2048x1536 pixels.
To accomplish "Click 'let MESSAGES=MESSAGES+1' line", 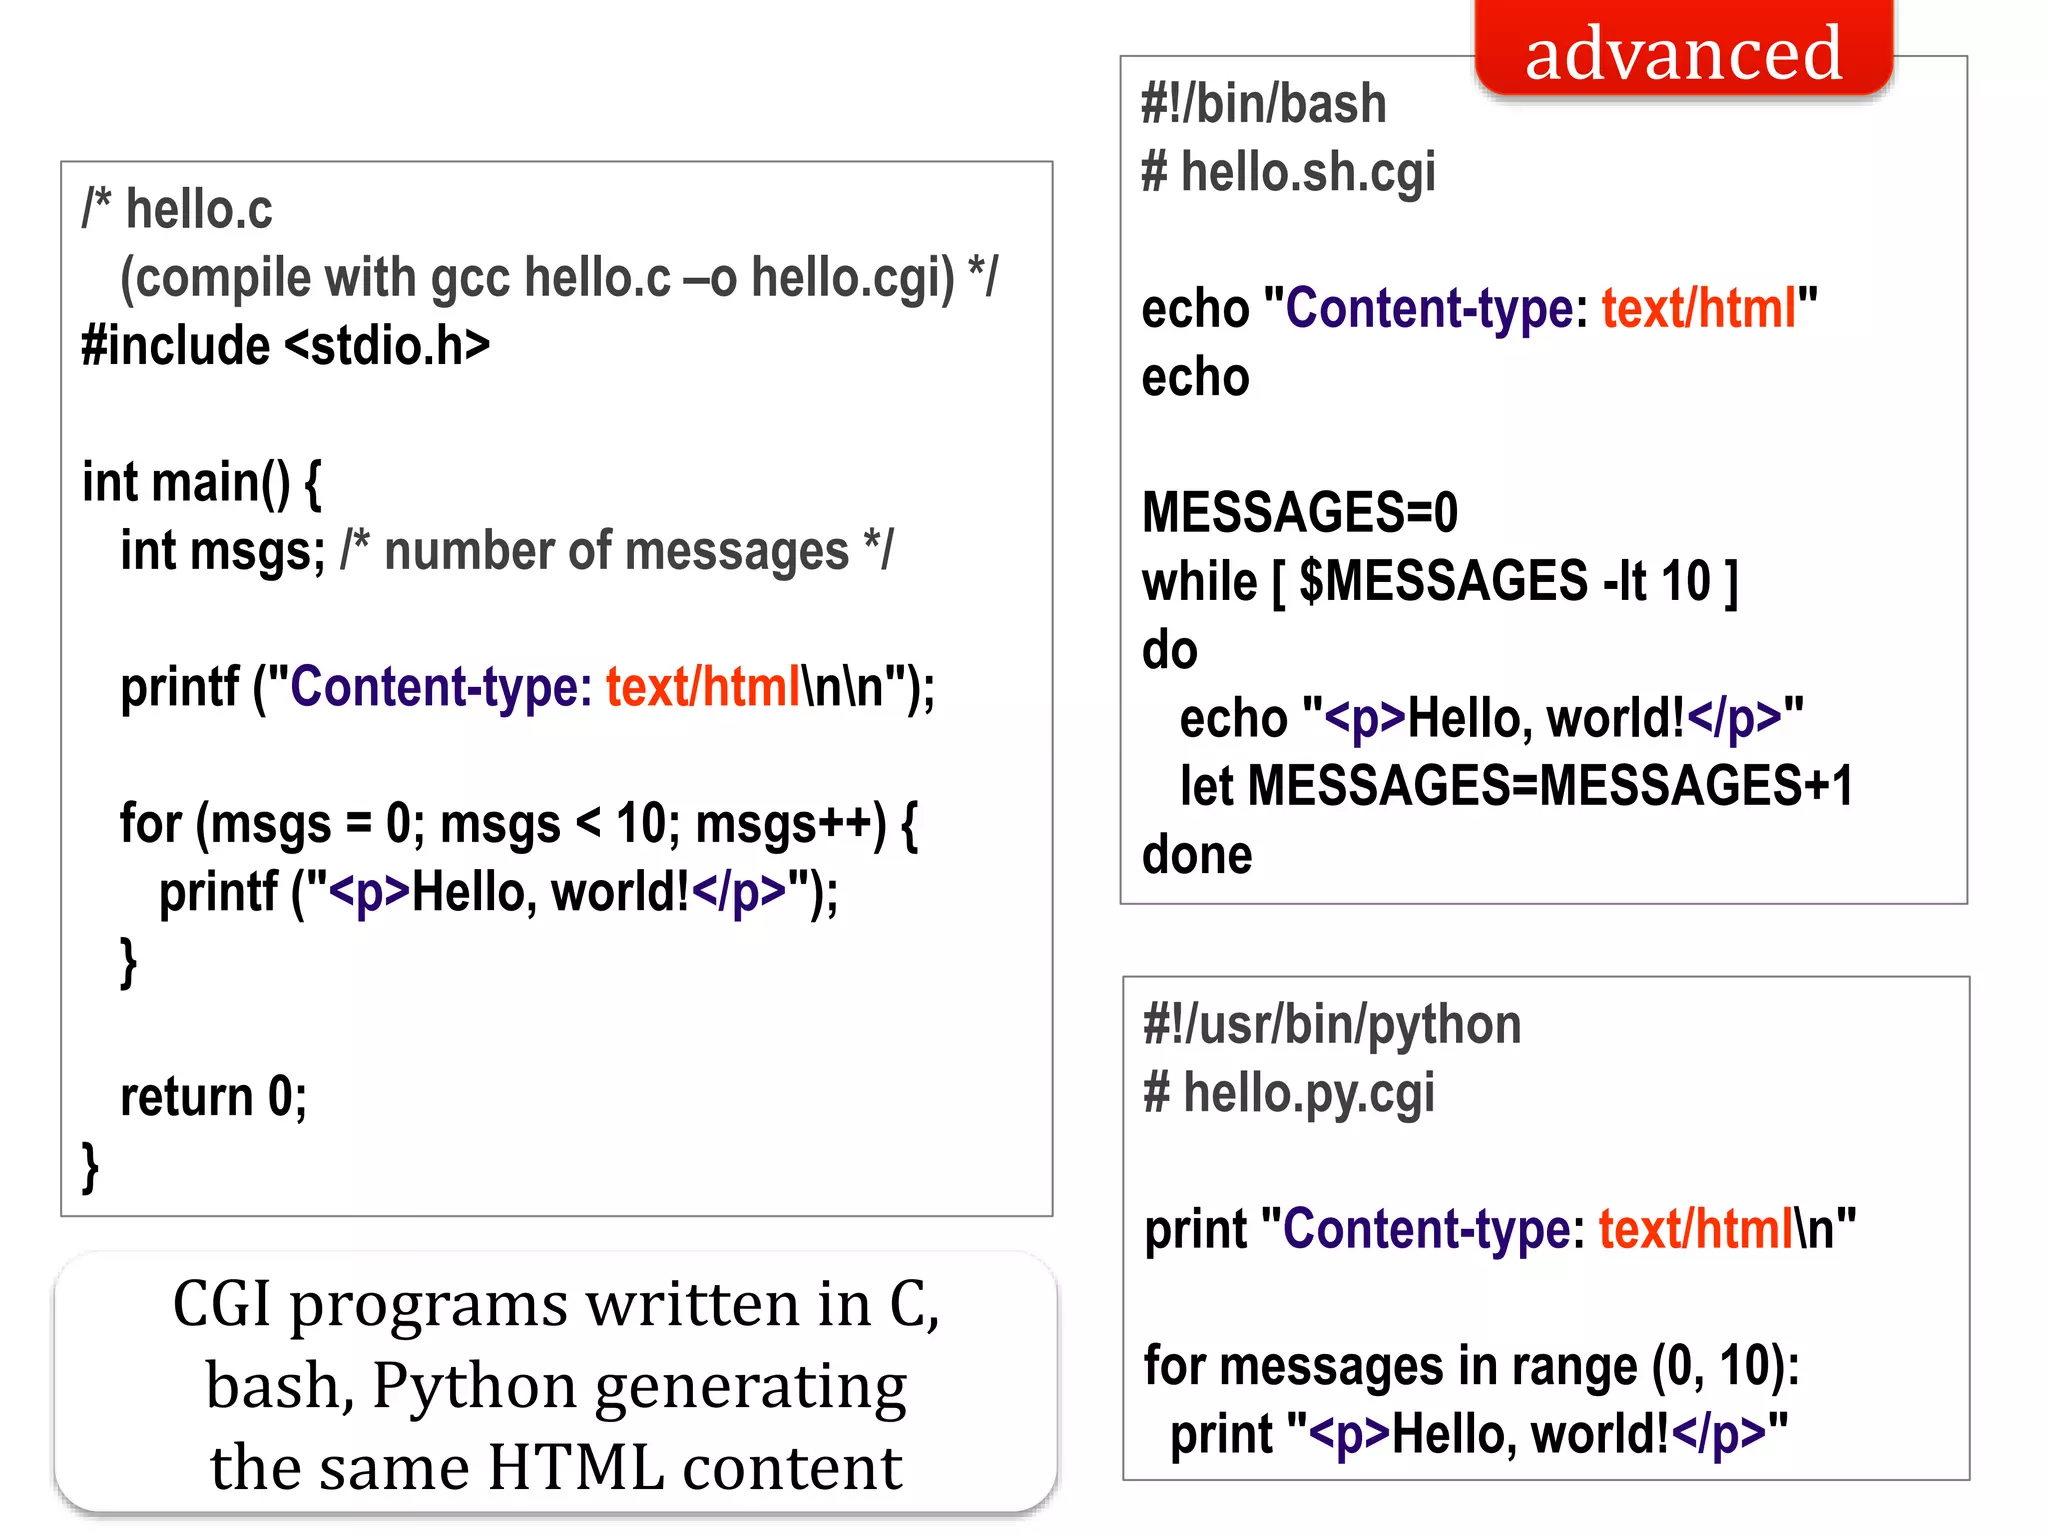I will click(1516, 786).
